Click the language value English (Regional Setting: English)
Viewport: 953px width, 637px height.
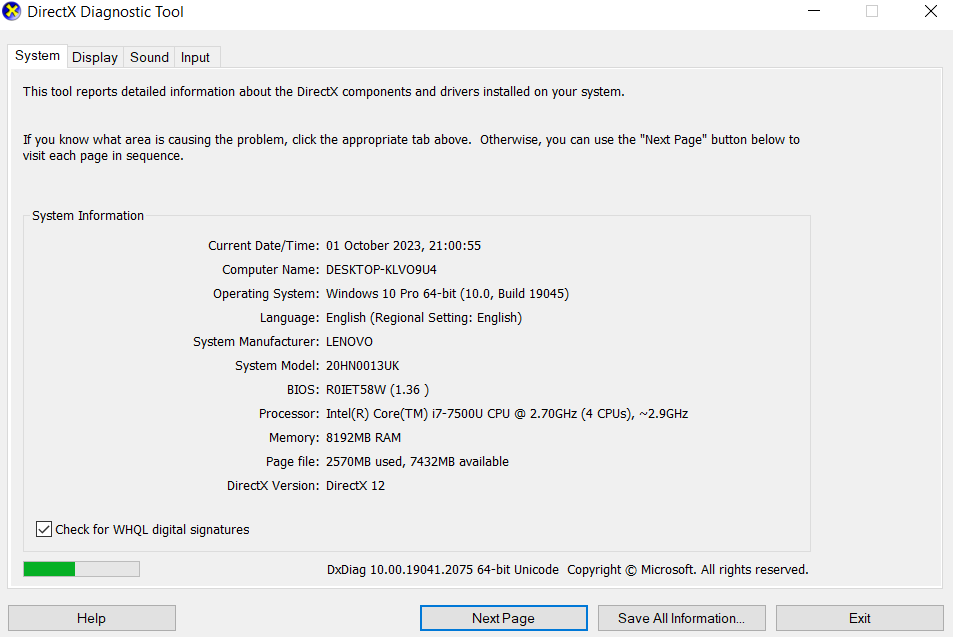[x=424, y=318]
